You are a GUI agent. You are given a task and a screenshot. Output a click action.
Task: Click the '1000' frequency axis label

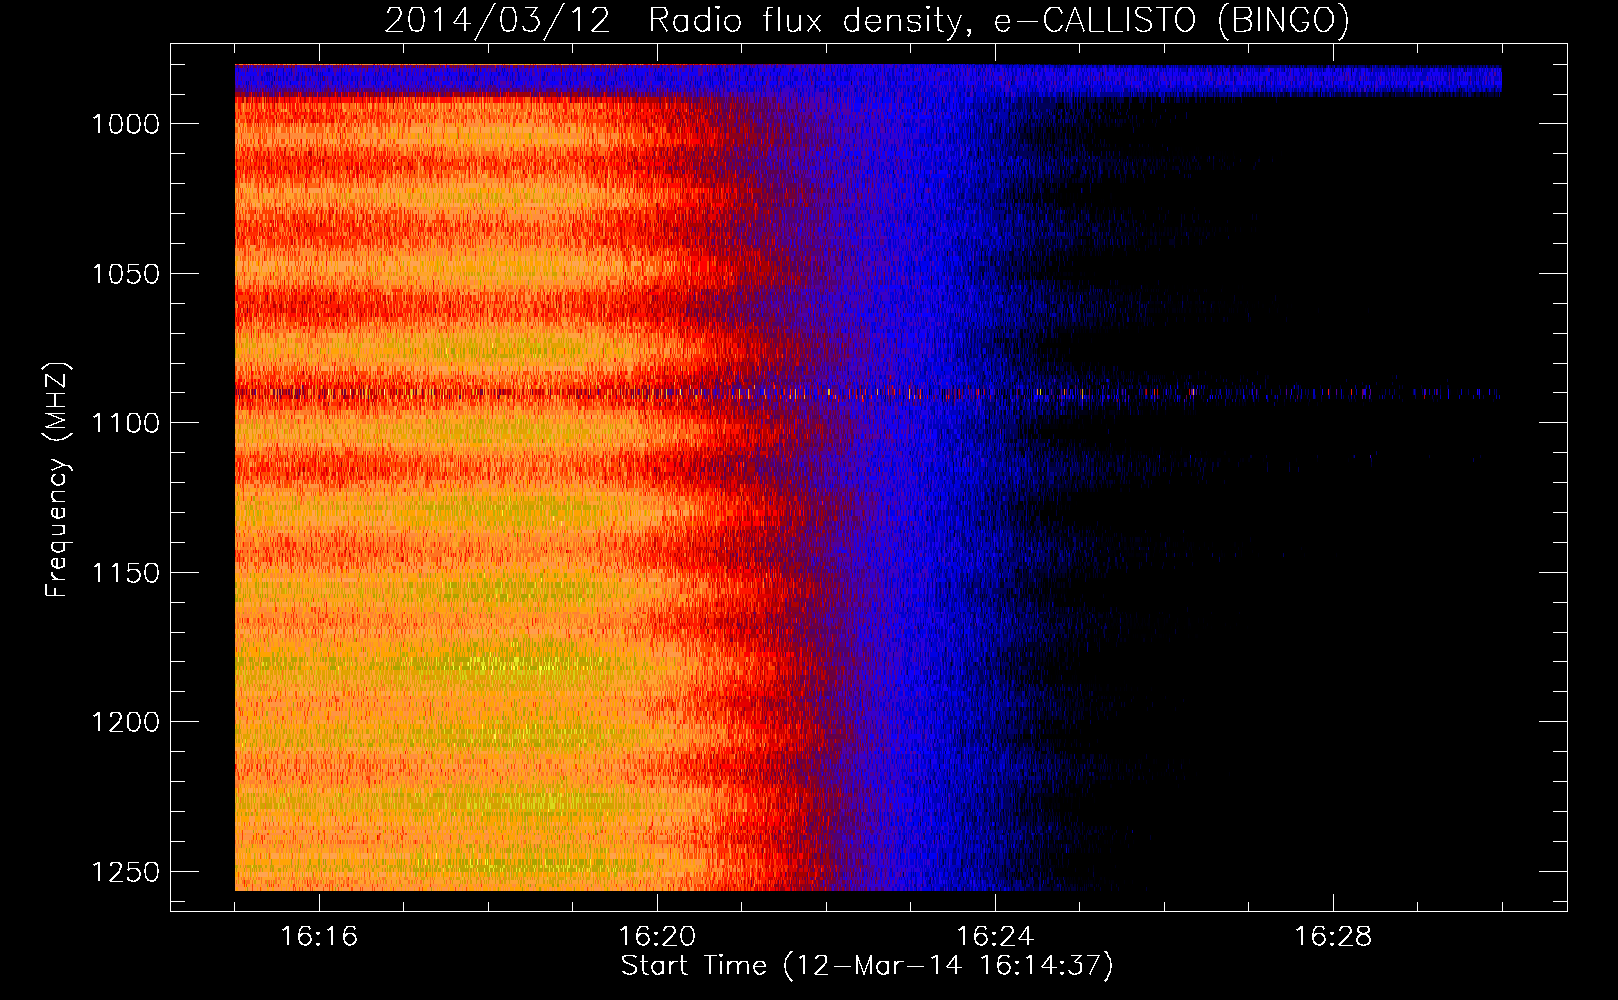126,124
